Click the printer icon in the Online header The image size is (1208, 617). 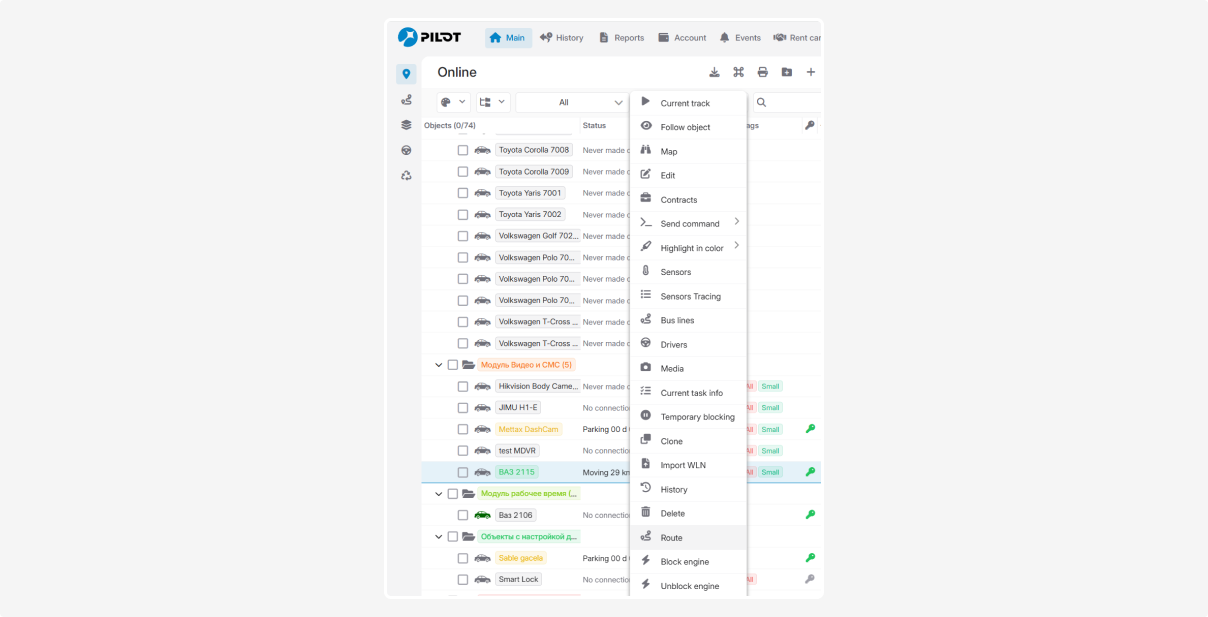click(762, 72)
